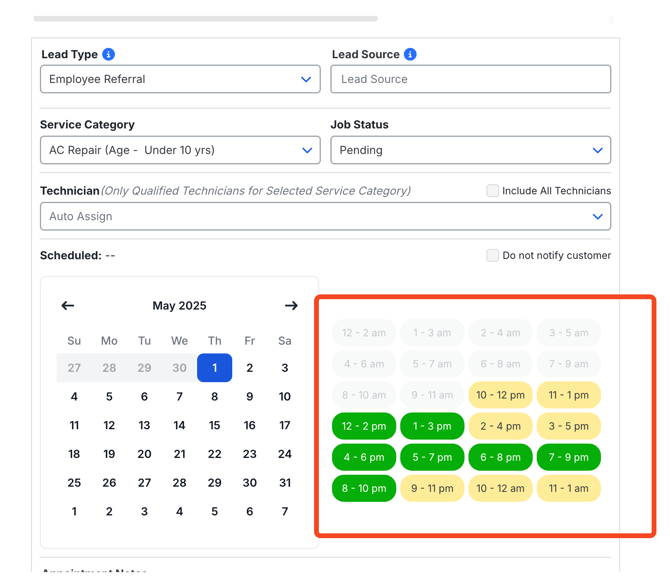This screenshot has width=670, height=588.
Task: Click the horizontal scrollbar at top
Action: click(206, 19)
